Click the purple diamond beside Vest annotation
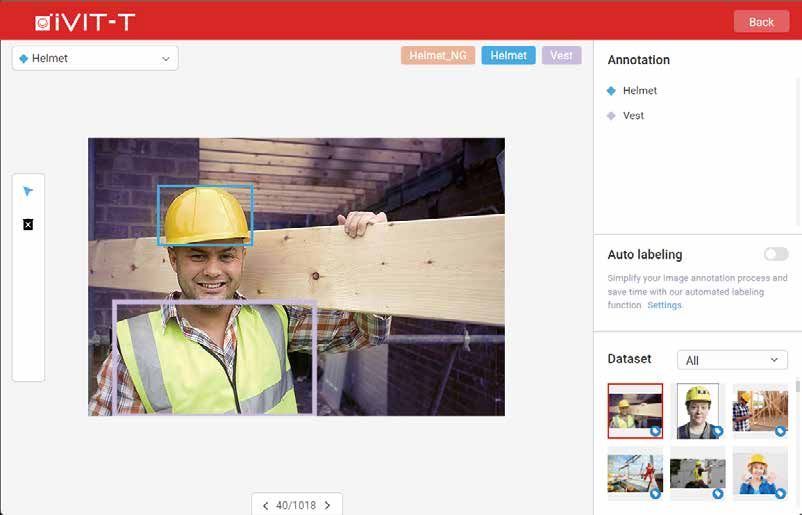 coord(611,116)
